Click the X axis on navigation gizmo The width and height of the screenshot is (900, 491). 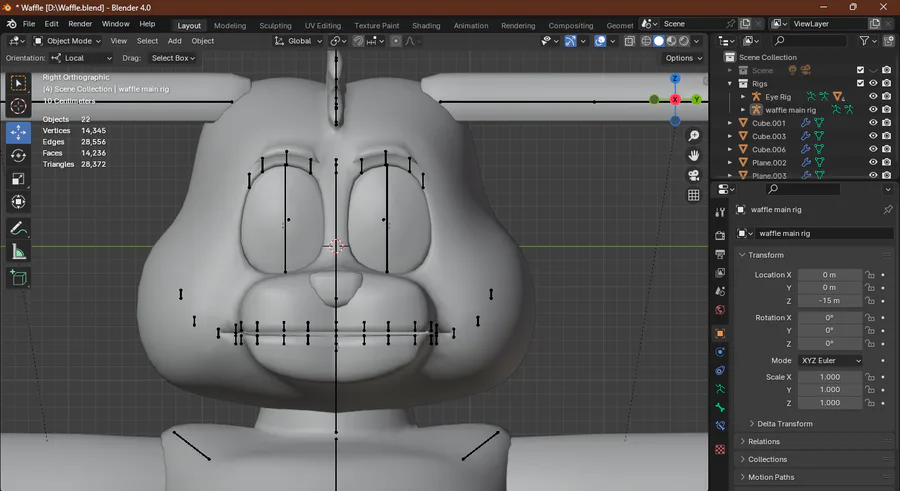675,99
